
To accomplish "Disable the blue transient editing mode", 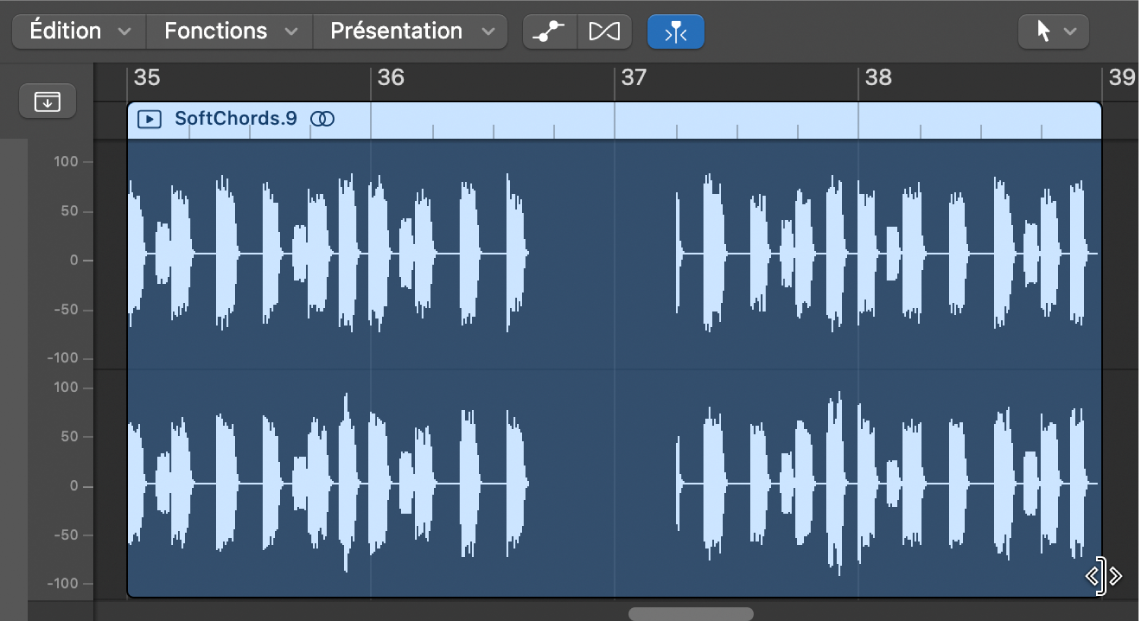I will [676, 31].
